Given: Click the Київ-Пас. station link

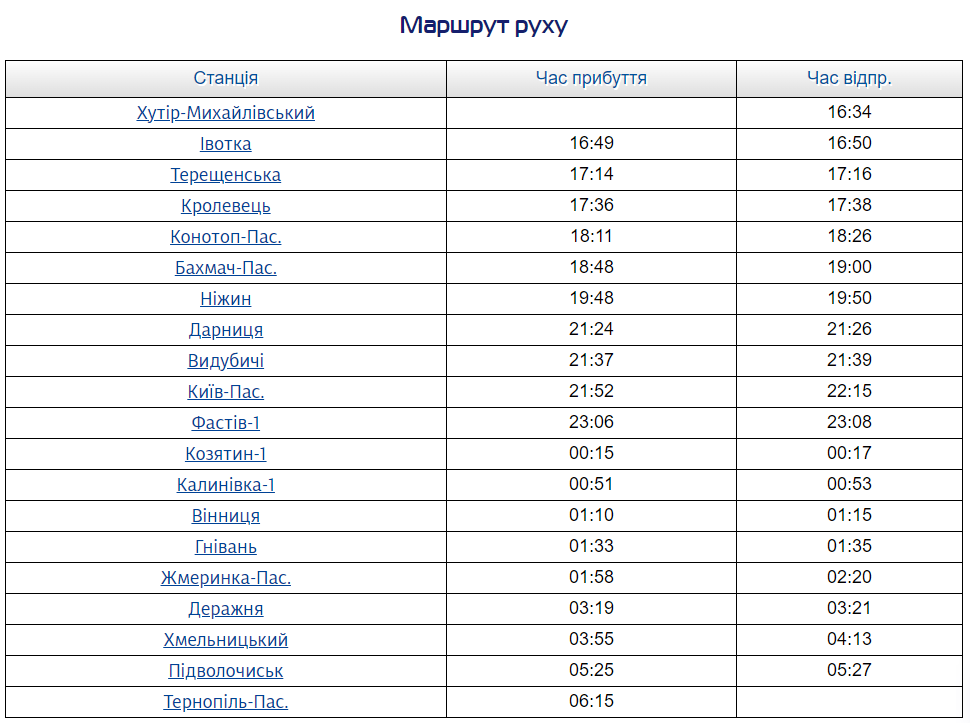Looking at the screenshot, I should pyautogui.click(x=225, y=392).
